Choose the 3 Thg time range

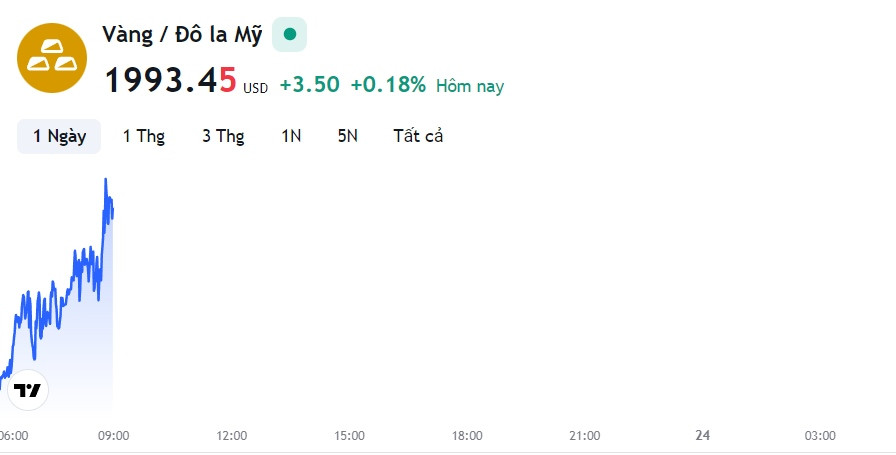(x=223, y=137)
